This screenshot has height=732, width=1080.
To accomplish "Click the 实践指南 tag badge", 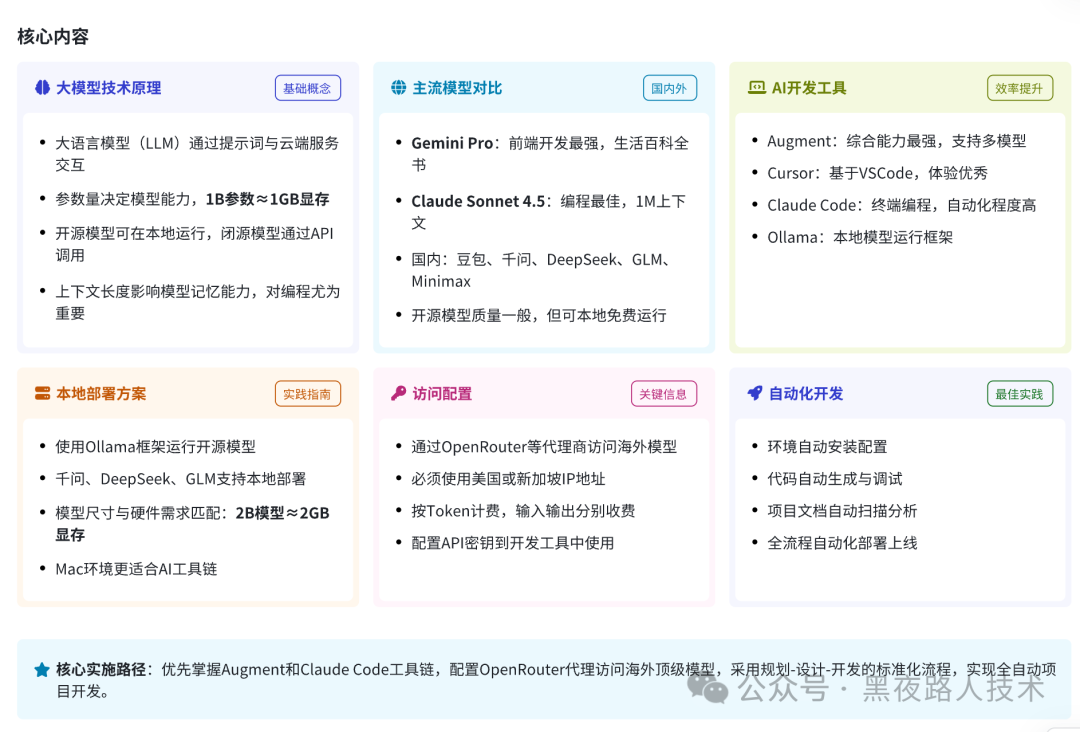I will point(307,394).
